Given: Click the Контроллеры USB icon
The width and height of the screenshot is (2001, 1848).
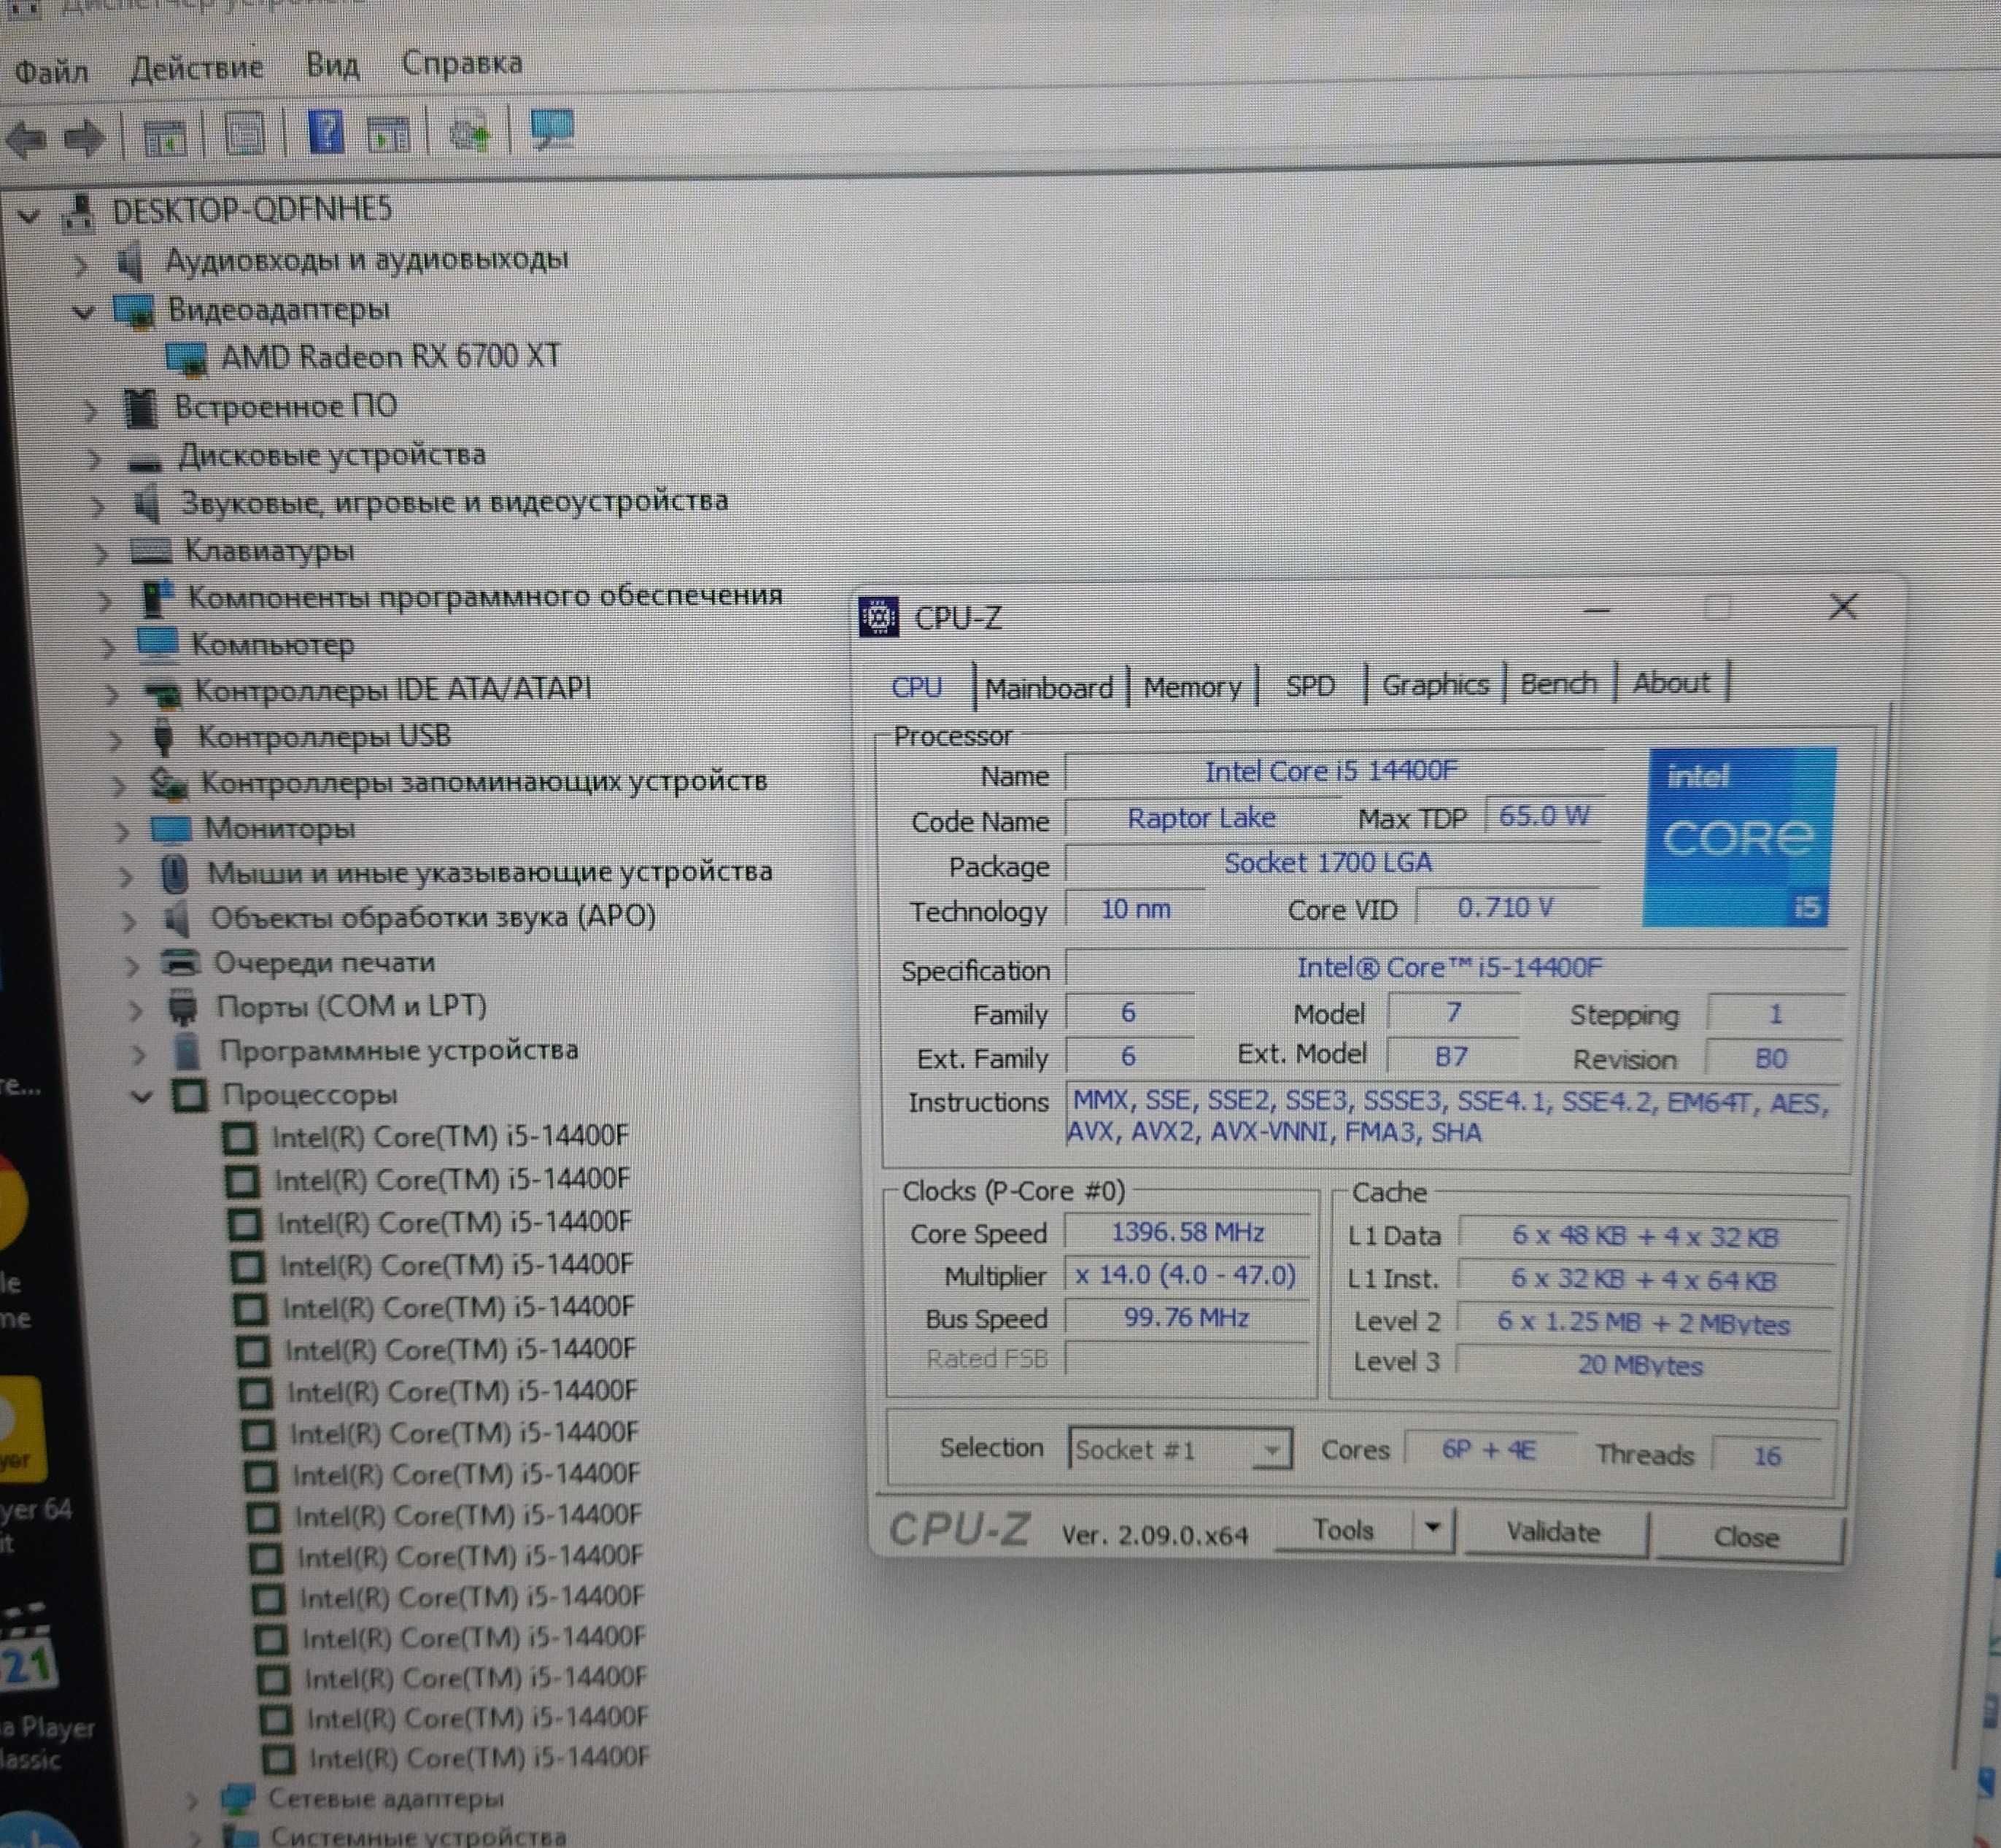Looking at the screenshot, I should click(x=163, y=738).
